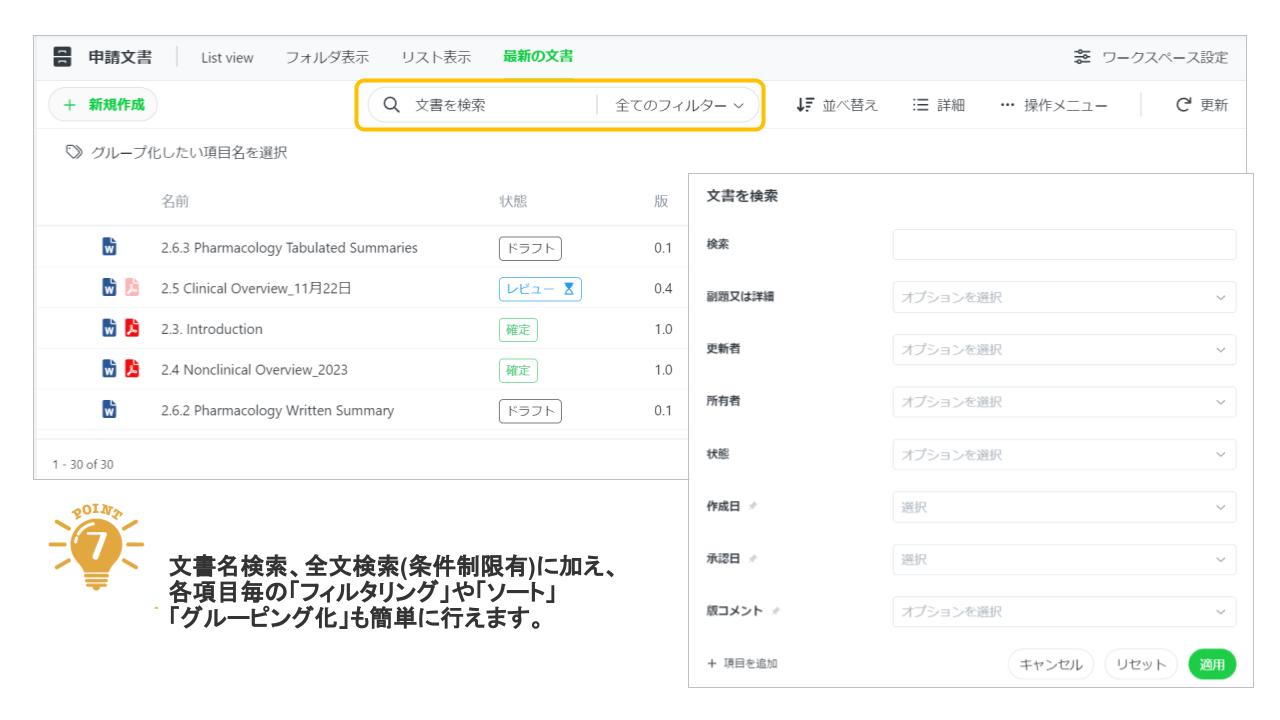Click the 版 column header
Image resolution: width=1280 pixels, height=720 pixels.
(x=661, y=201)
